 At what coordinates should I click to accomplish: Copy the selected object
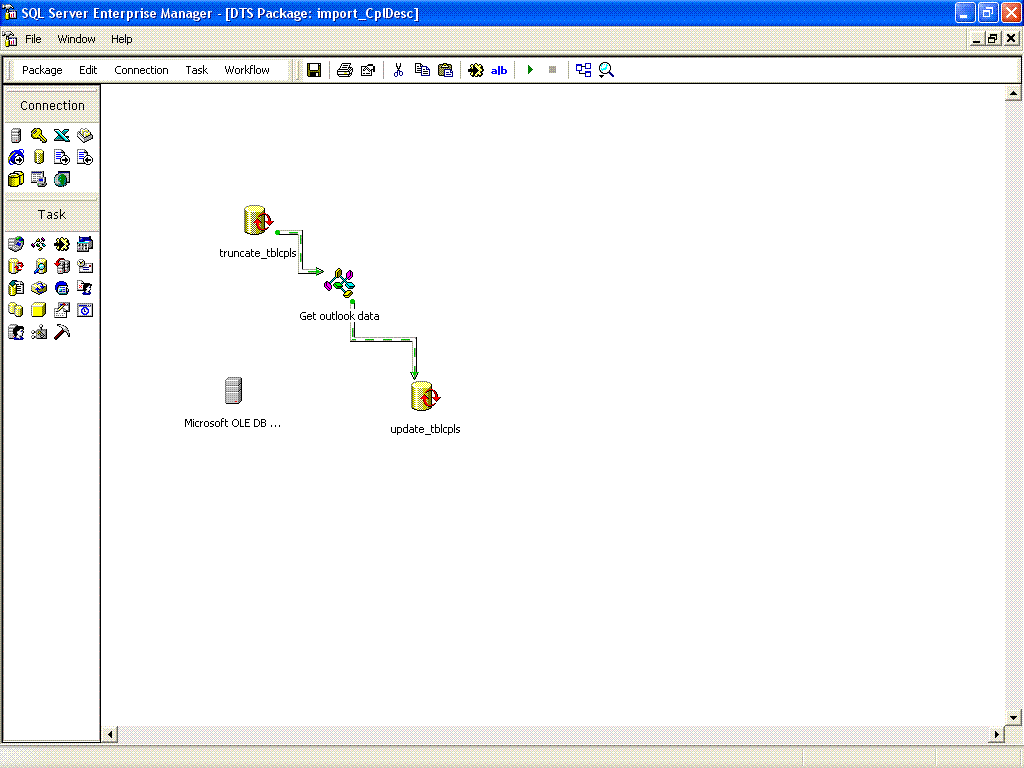pos(422,70)
